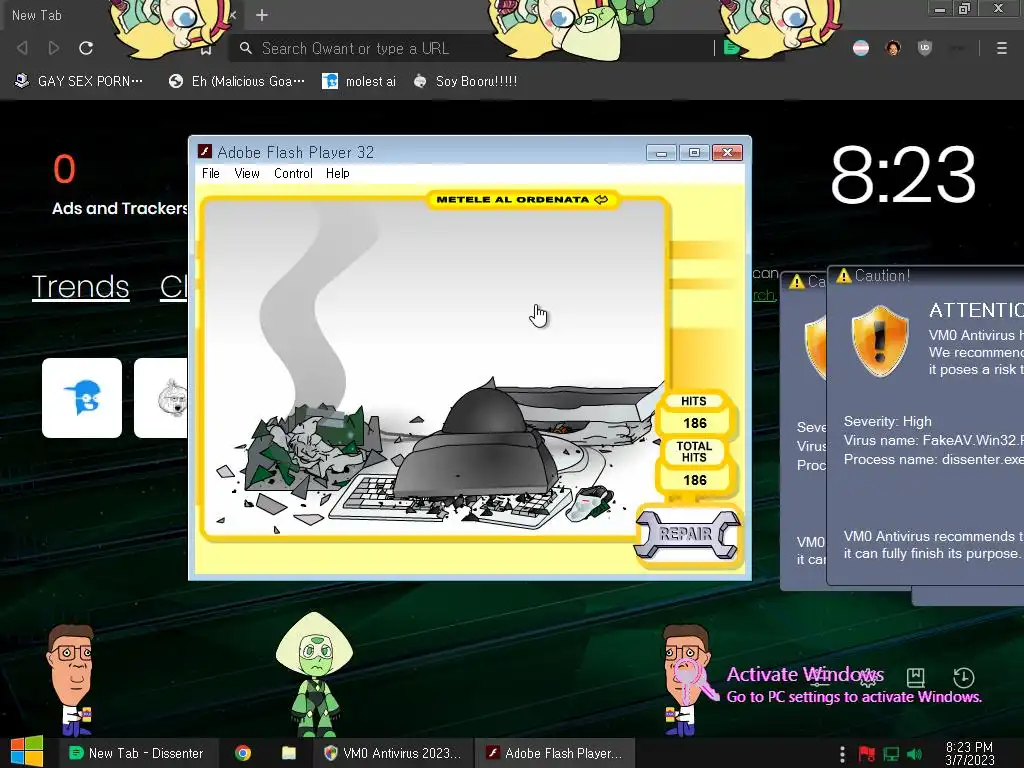Go back in the Dissenter browser
The height and width of the screenshot is (768, 1024).
pos(22,48)
